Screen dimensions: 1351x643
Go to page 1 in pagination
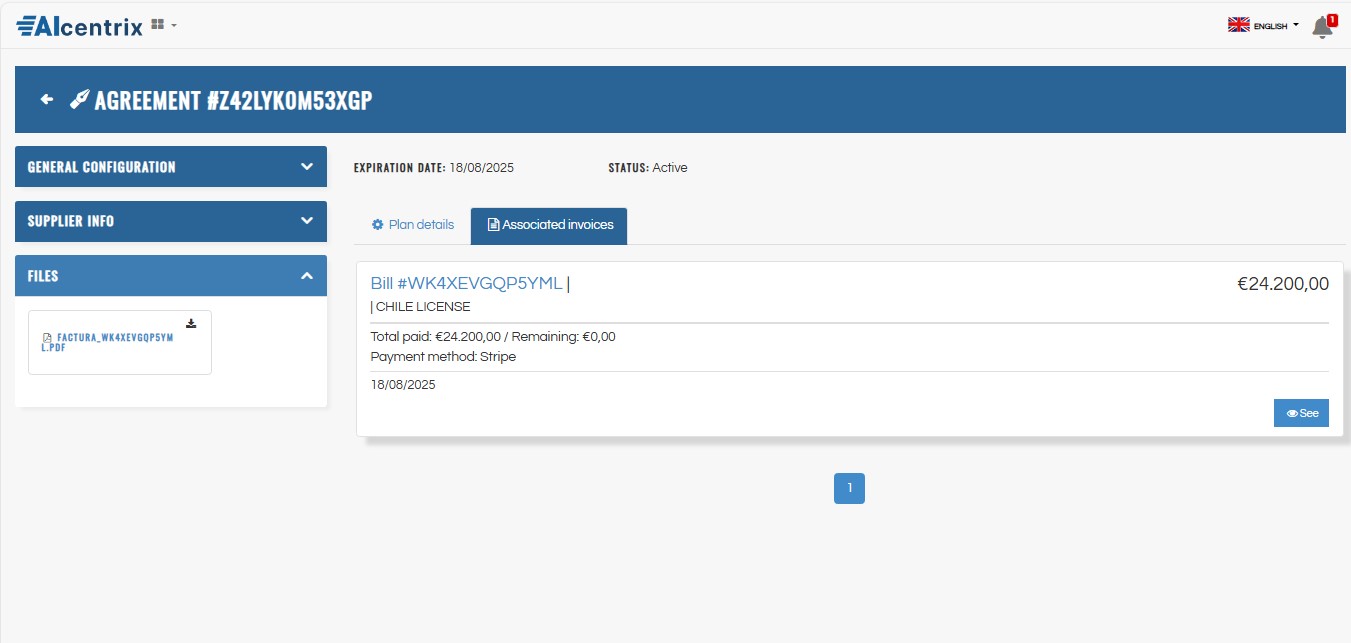849,488
